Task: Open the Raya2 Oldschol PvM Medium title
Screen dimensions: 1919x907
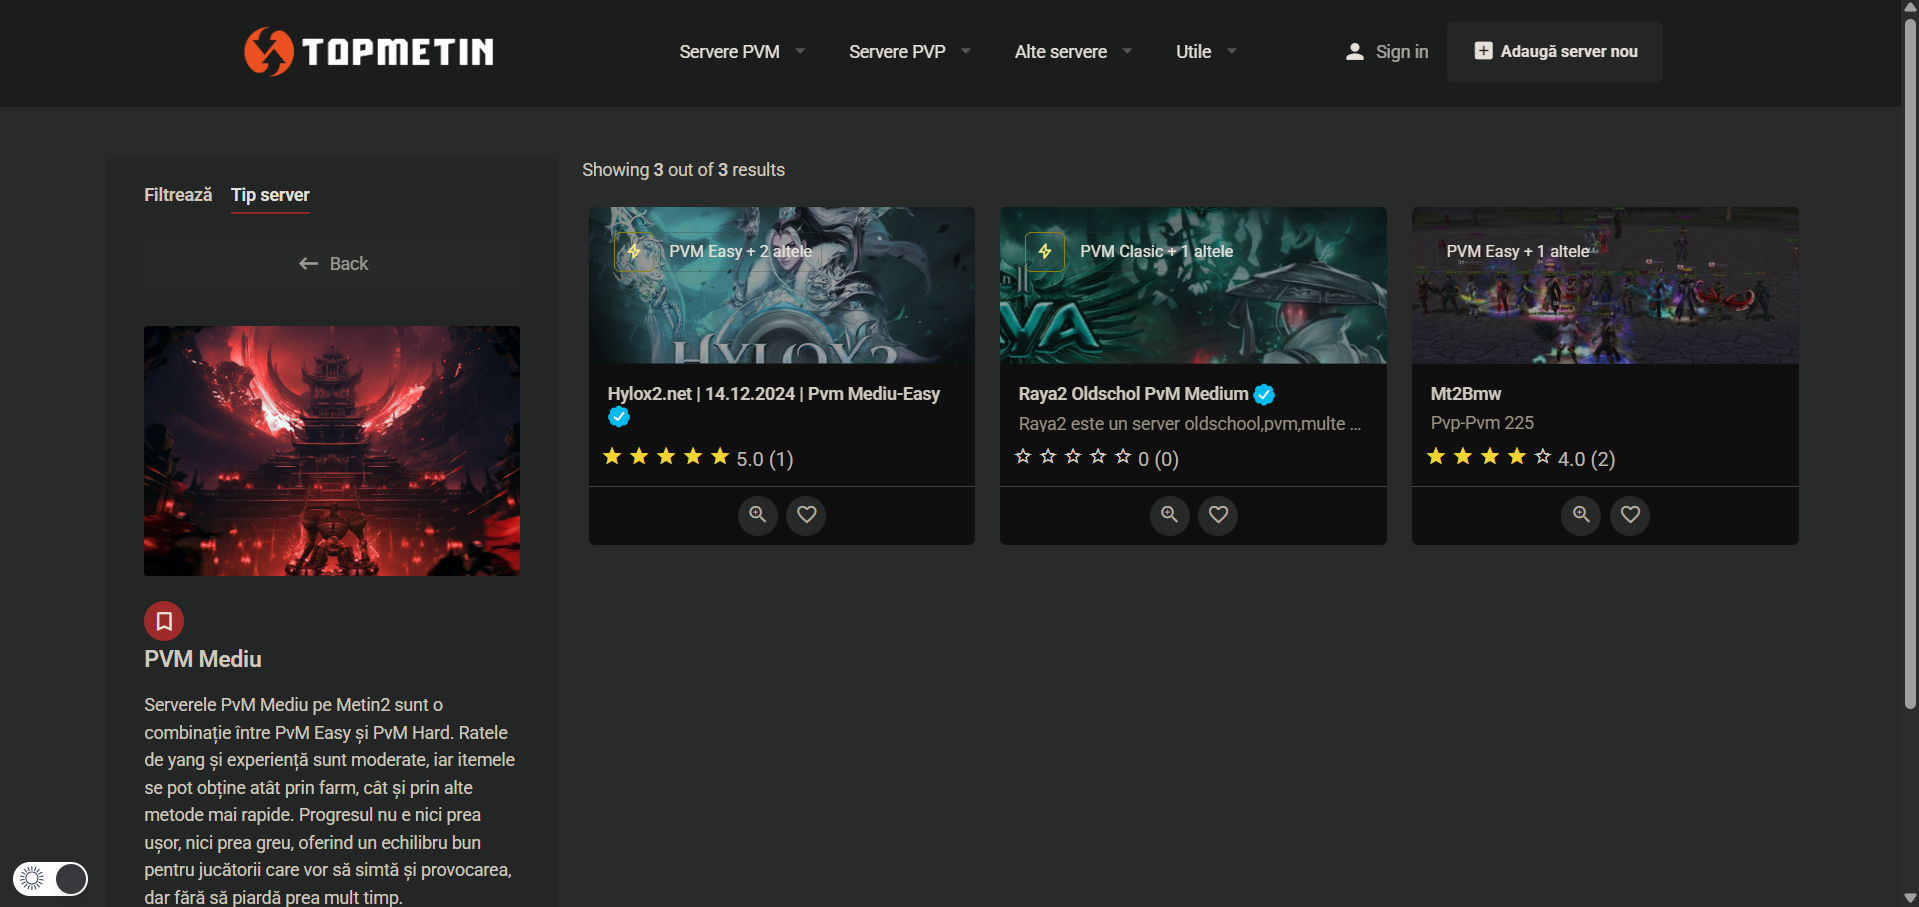Action: click(x=1133, y=394)
